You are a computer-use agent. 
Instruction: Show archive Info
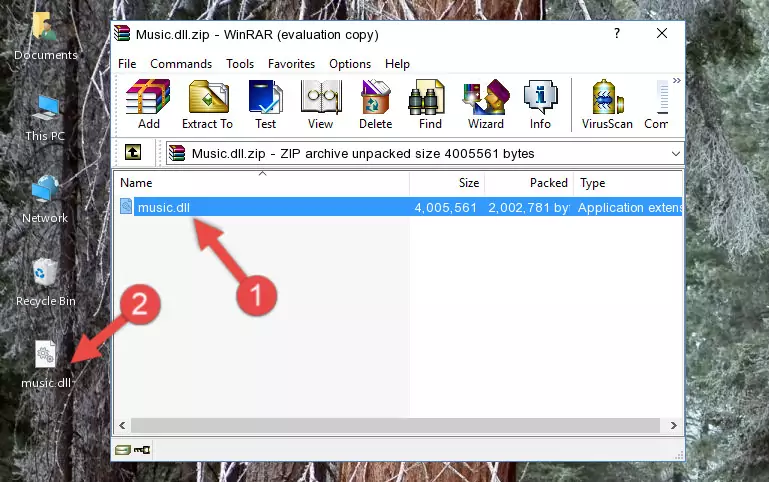540,104
